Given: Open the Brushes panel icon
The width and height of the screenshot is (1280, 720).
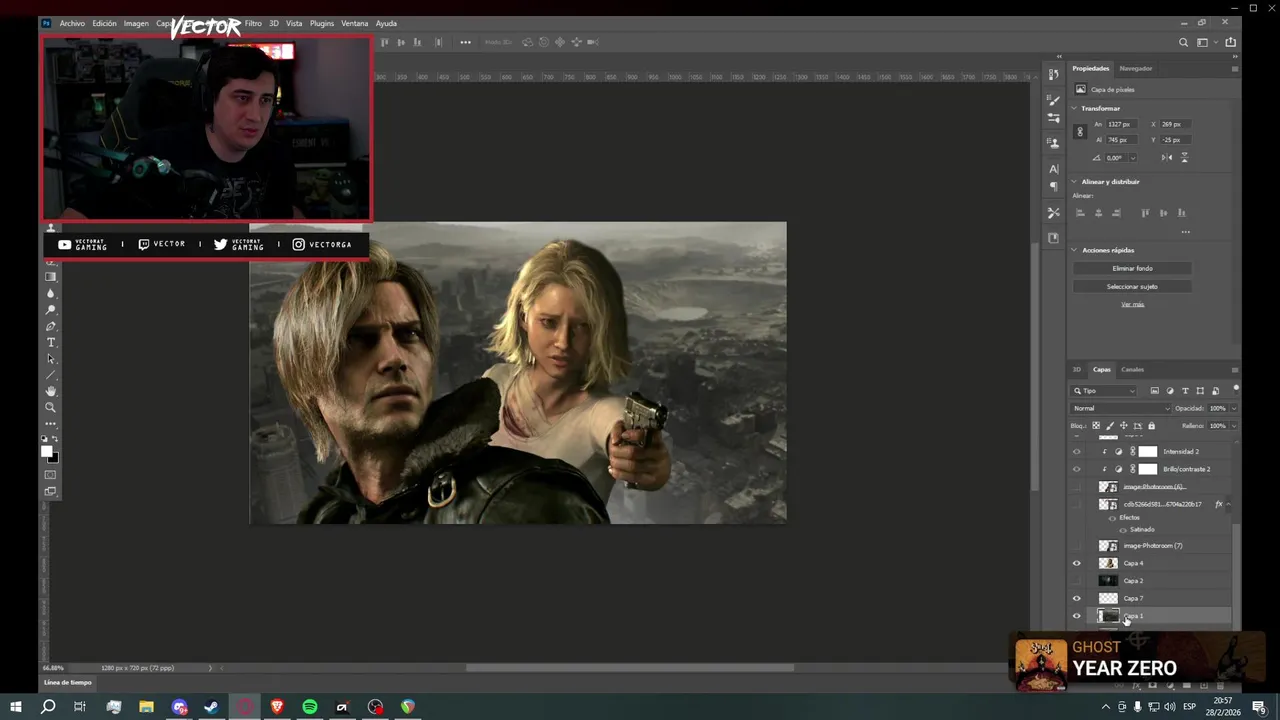Looking at the screenshot, I should (1053, 100).
